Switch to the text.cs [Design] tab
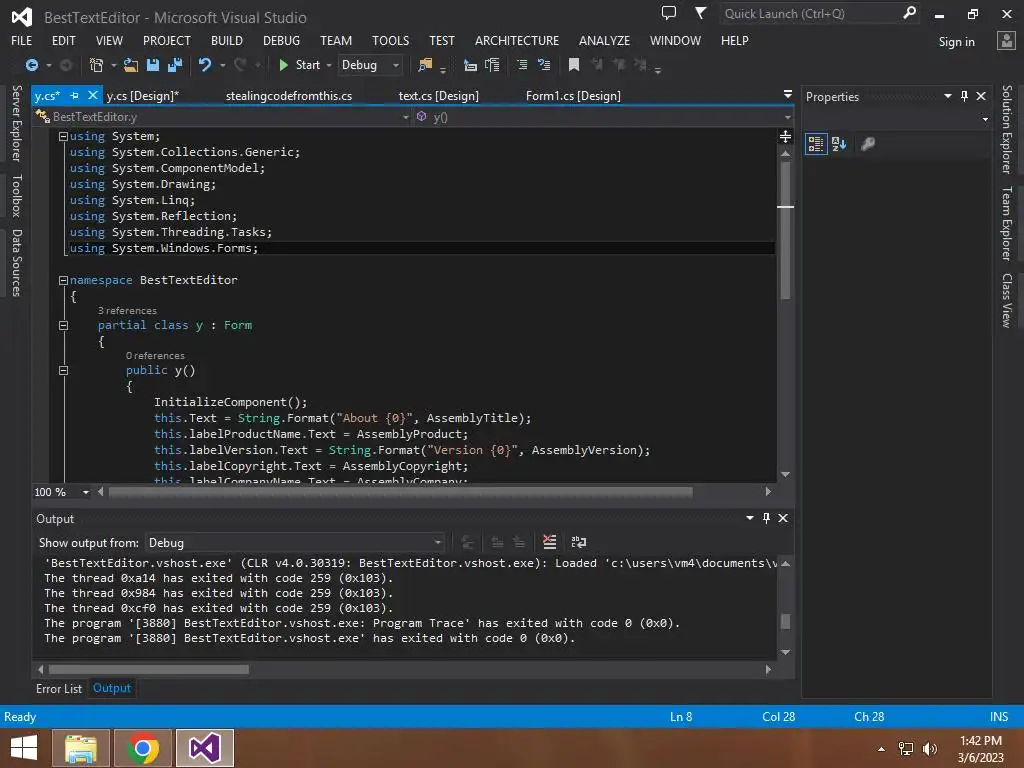Screen dimensions: 1024x768 (438, 96)
